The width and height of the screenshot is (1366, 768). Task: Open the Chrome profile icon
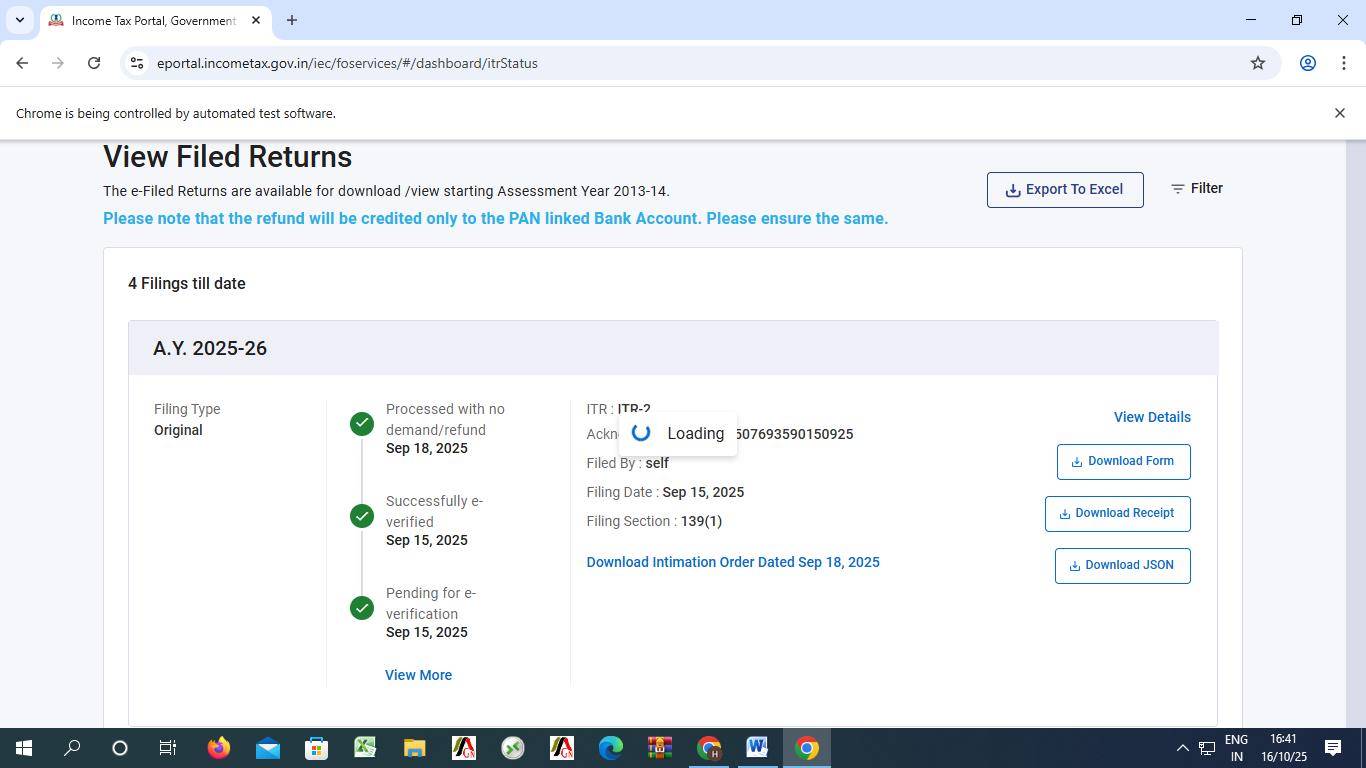(1306, 63)
